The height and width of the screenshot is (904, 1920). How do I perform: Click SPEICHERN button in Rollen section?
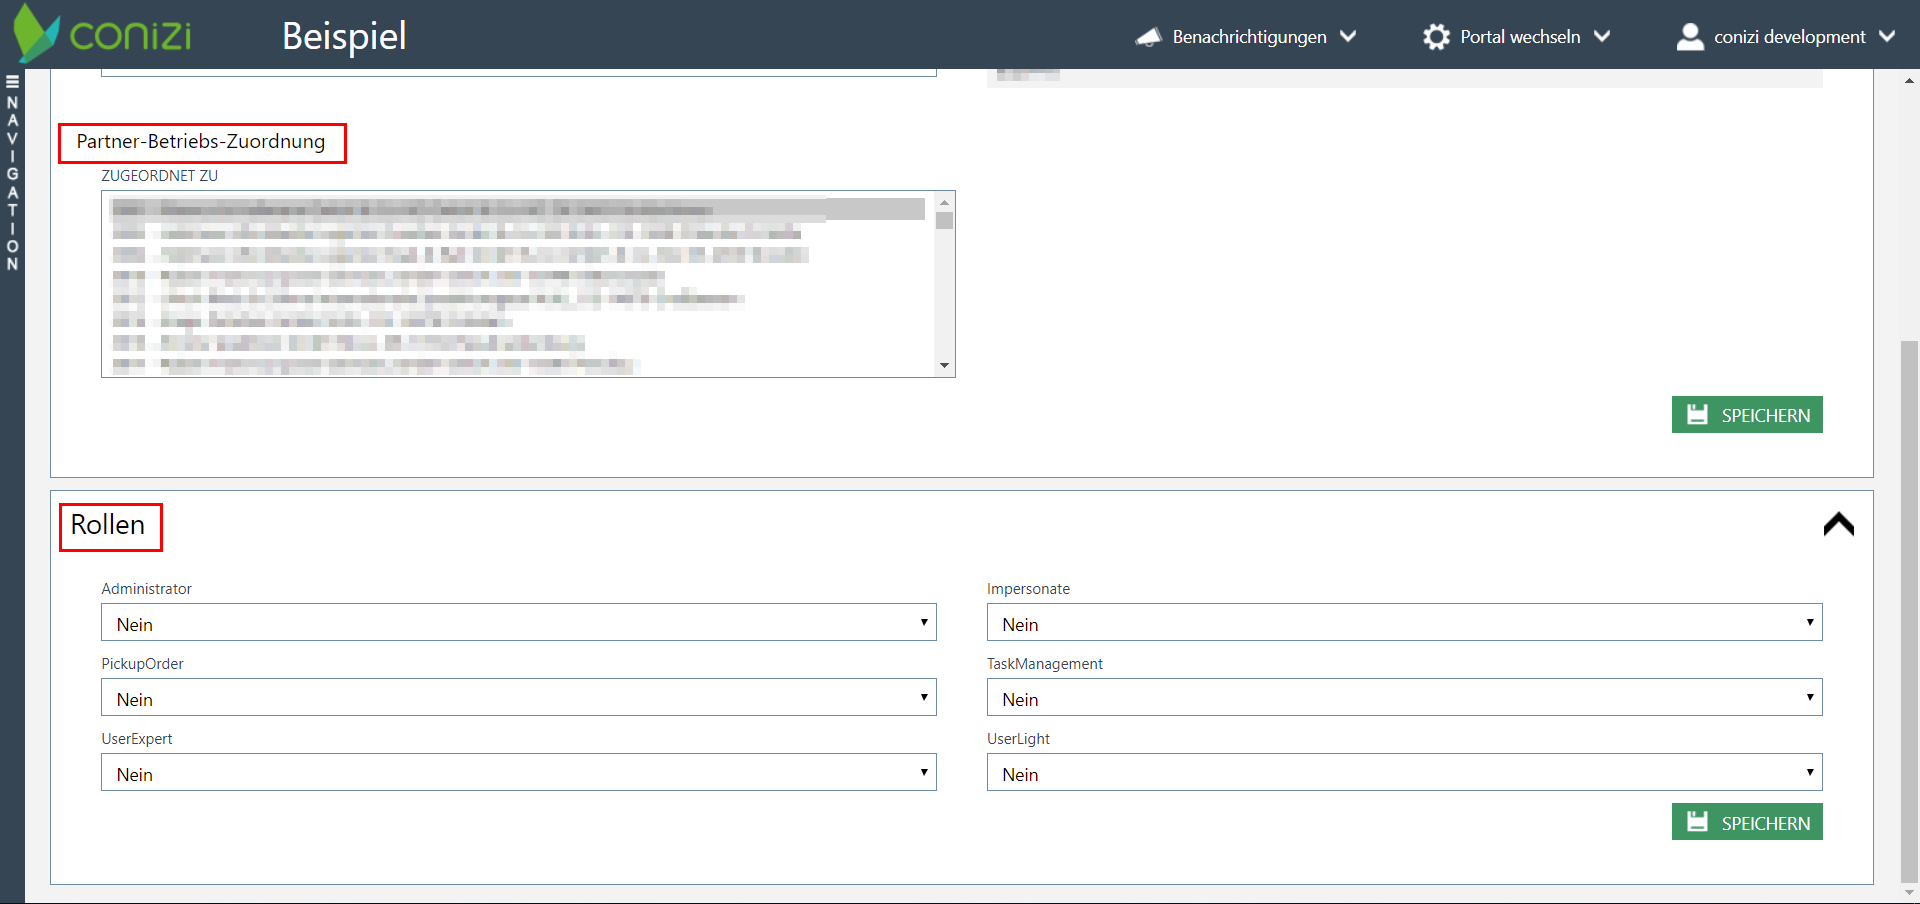coord(1747,822)
